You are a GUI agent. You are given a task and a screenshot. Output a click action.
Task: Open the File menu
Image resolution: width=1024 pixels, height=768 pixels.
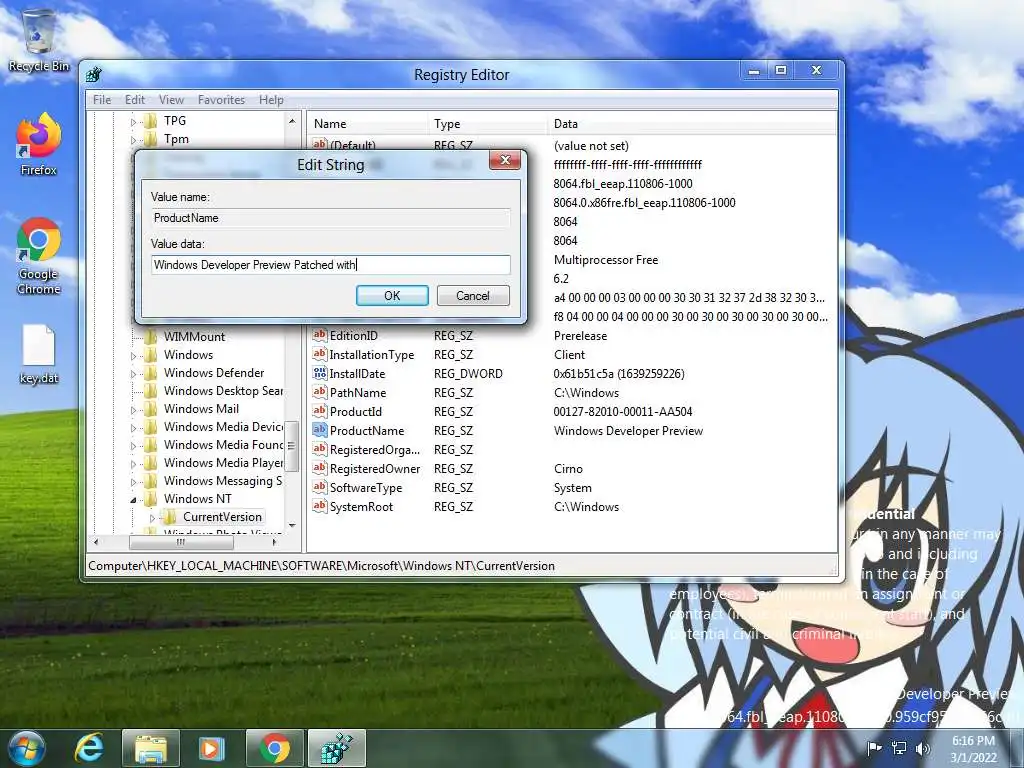coord(102,100)
